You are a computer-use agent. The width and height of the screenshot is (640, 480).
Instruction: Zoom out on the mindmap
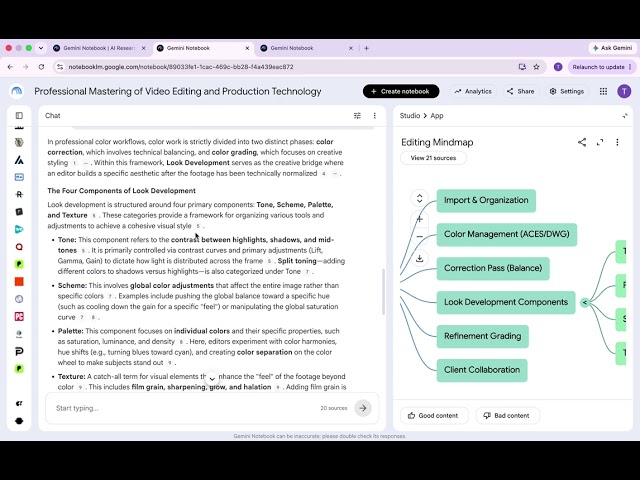point(420,236)
